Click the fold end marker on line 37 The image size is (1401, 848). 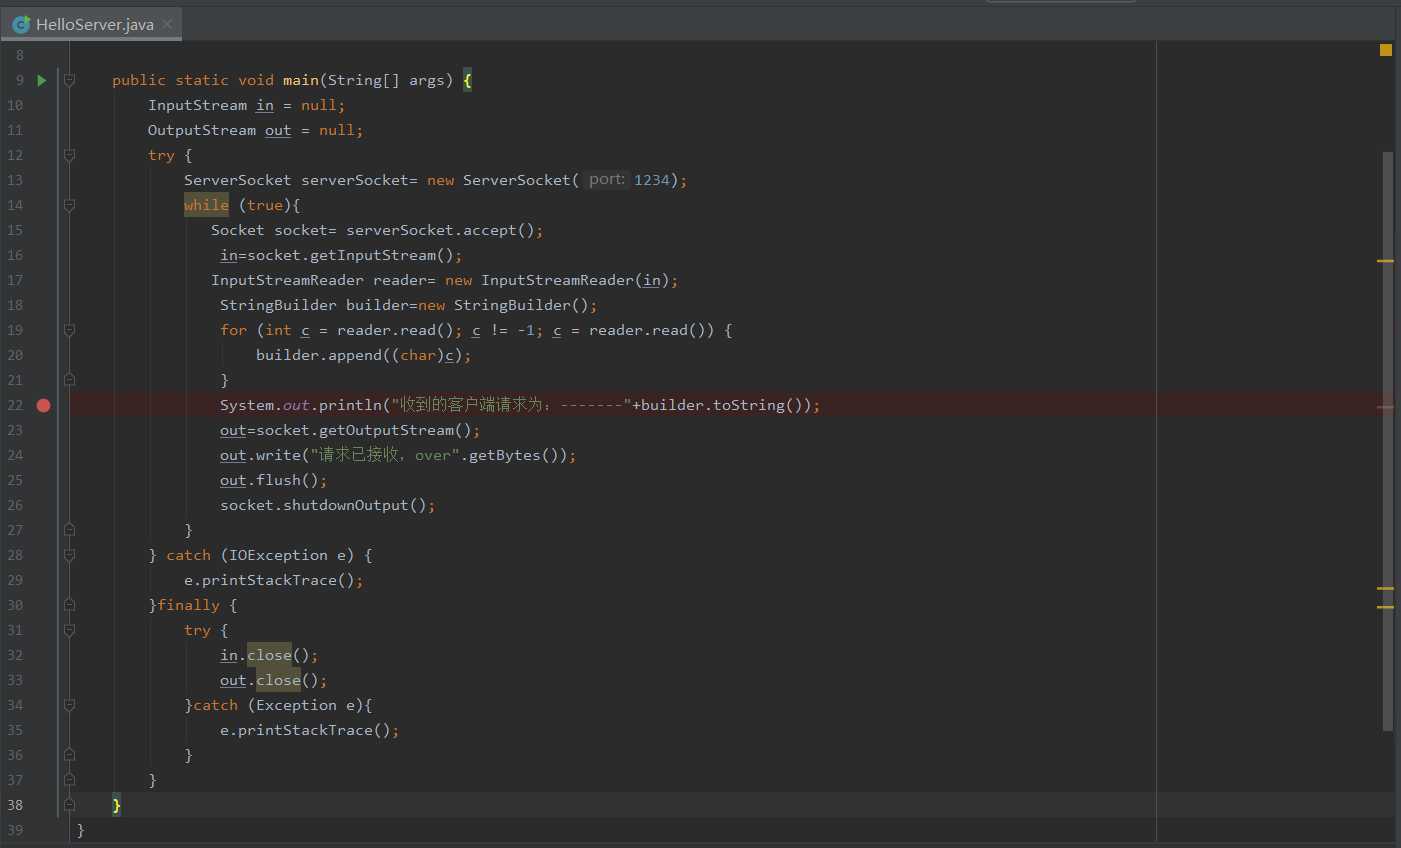pos(69,780)
